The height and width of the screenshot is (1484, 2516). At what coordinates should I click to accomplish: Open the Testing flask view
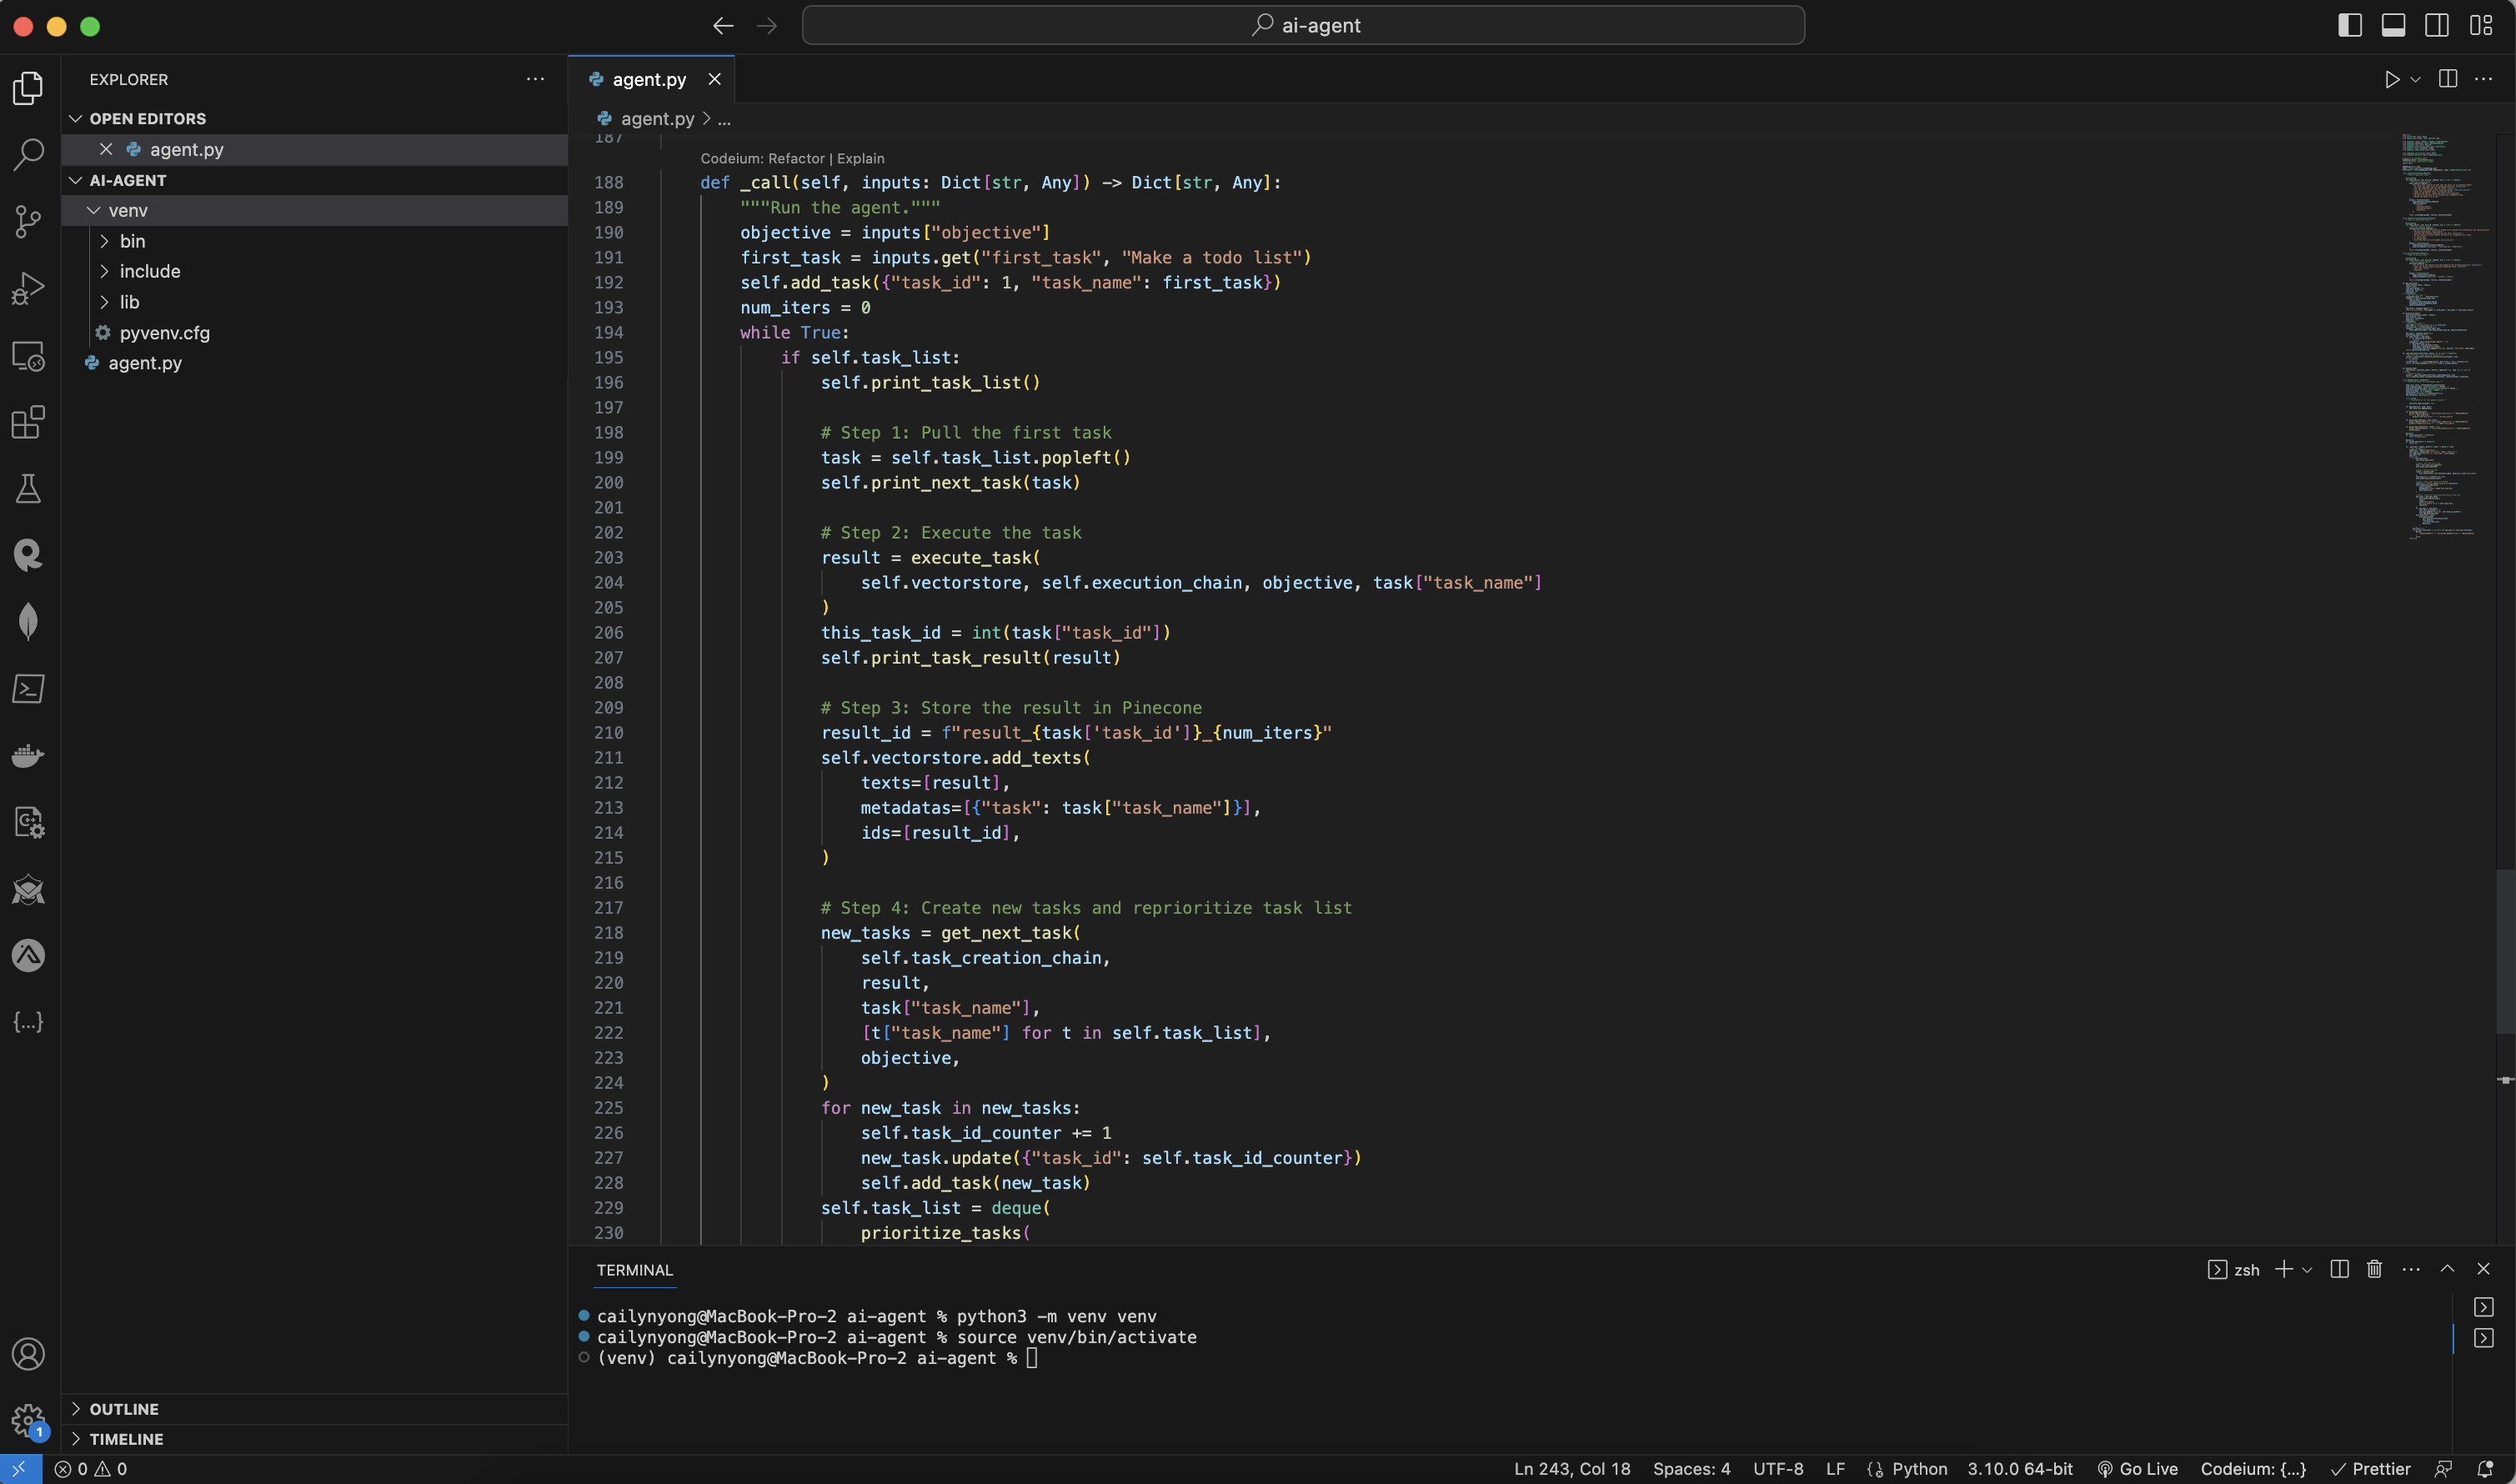[28, 489]
